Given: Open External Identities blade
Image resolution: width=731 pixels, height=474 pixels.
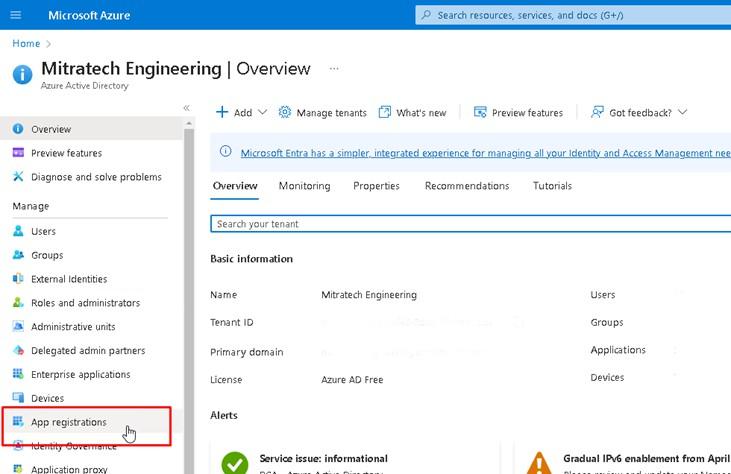Looking at the screenshot, I should (69, 279).
